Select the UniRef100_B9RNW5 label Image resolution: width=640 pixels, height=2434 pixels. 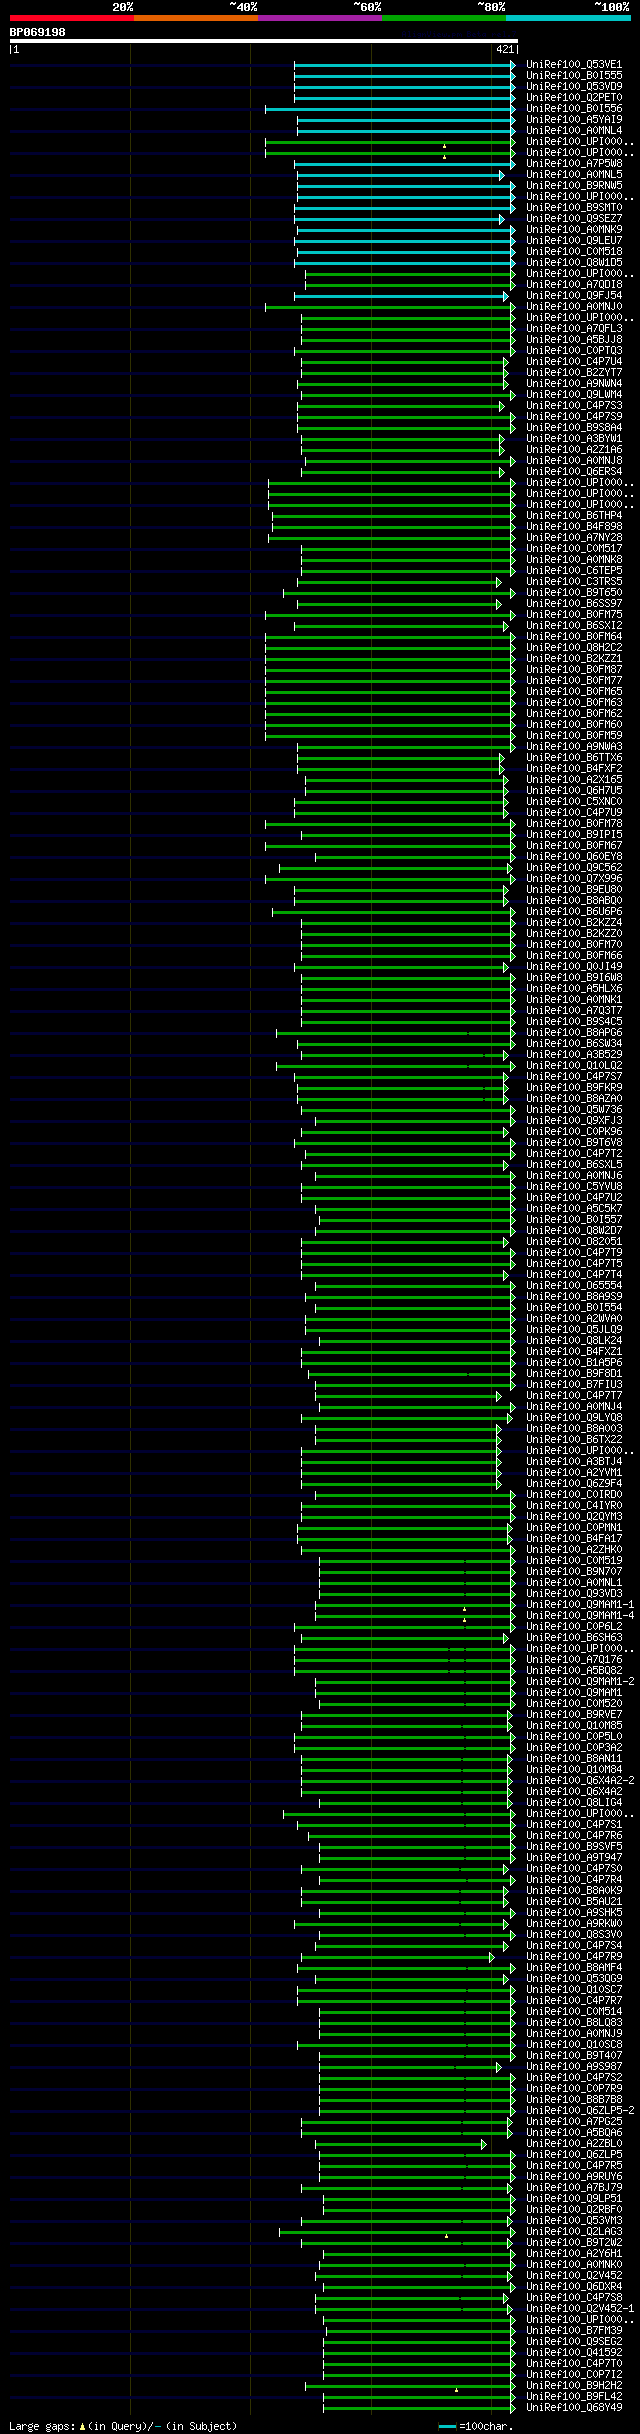click(574, 186)
